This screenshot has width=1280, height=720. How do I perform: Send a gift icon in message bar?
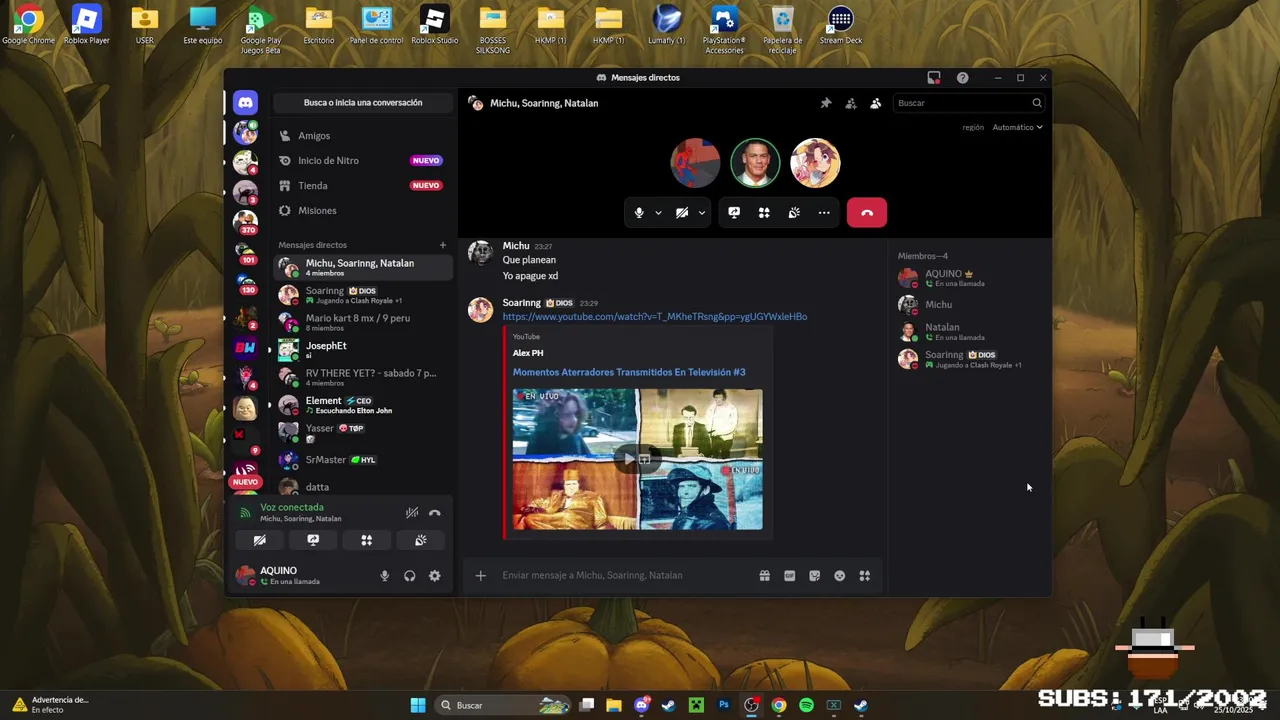(x=765, y=576)
